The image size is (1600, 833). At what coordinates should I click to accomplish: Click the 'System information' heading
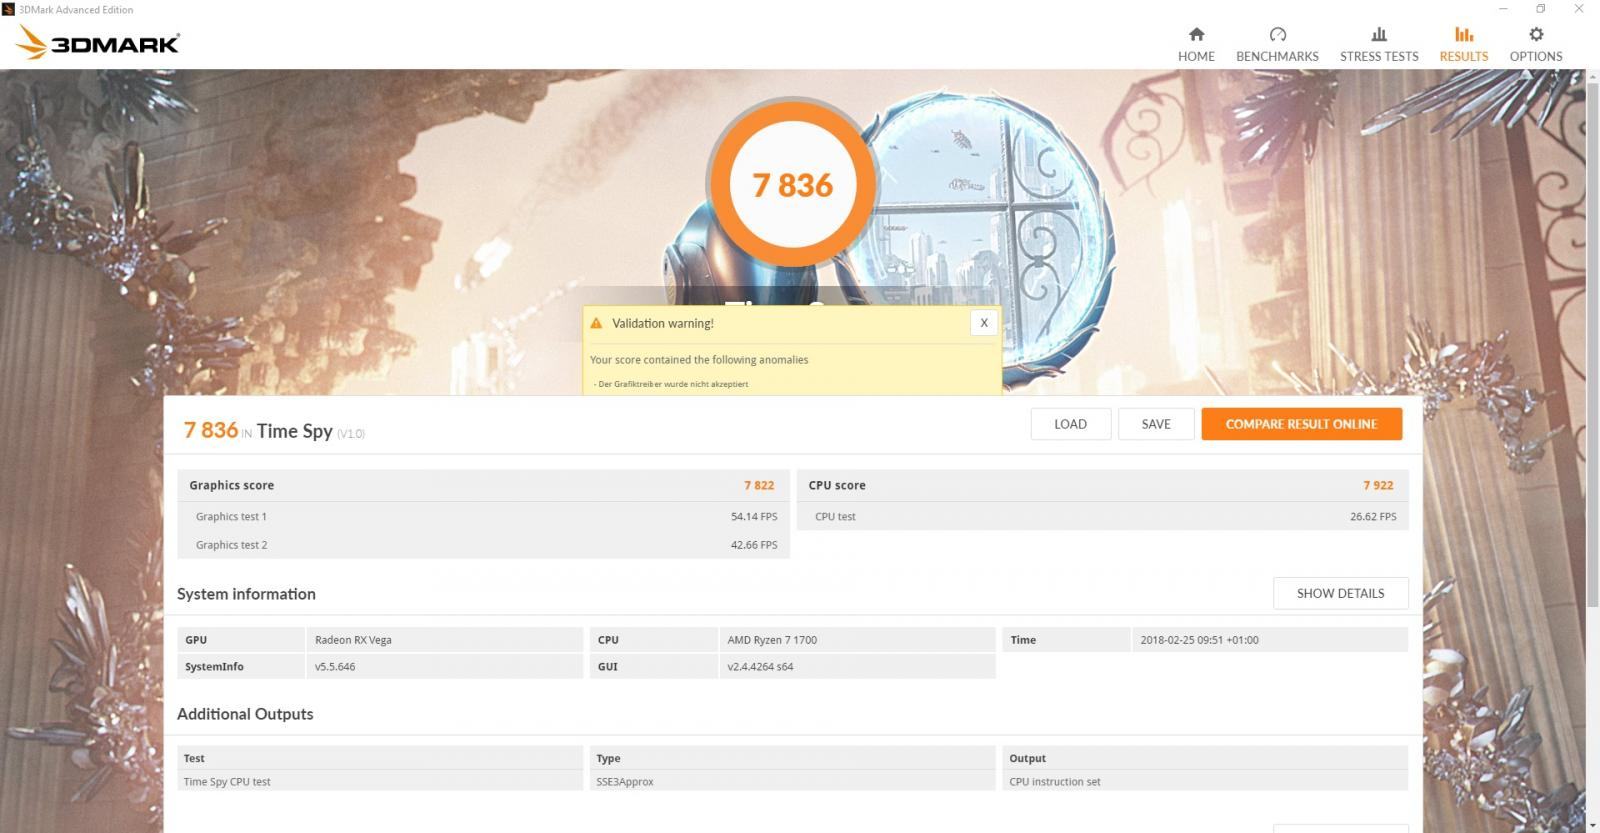pyautogui.click(x=246, y=594)
